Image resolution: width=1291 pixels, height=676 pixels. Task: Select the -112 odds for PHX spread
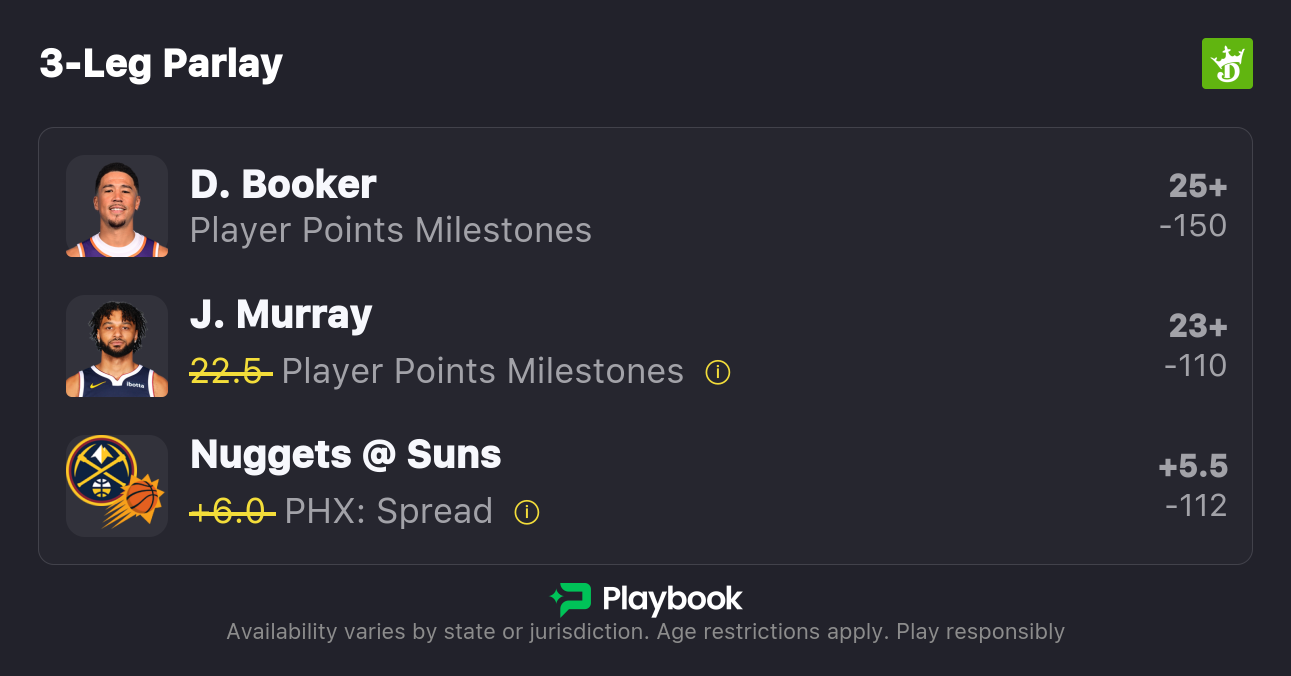pyautogui.click(x=1195, y=506)
